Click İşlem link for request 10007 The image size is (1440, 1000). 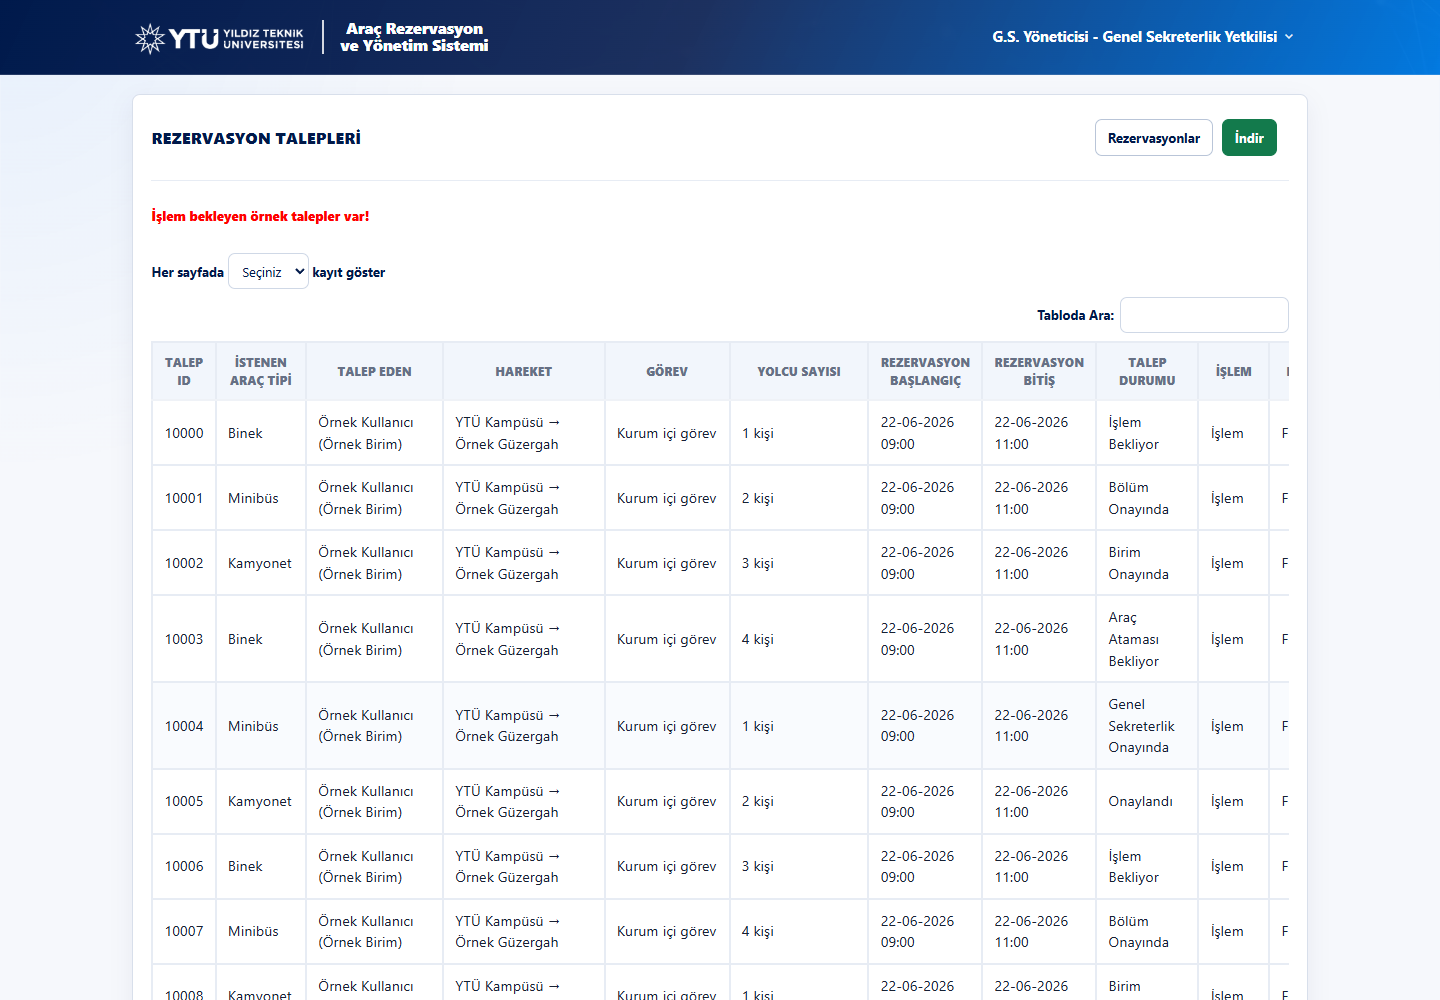[1227, 931]
